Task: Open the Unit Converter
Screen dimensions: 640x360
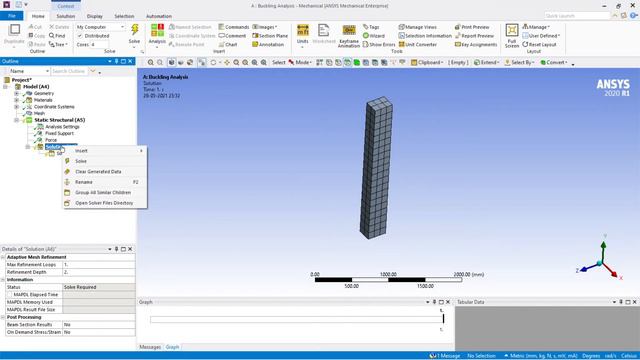Action: [418, 44]
